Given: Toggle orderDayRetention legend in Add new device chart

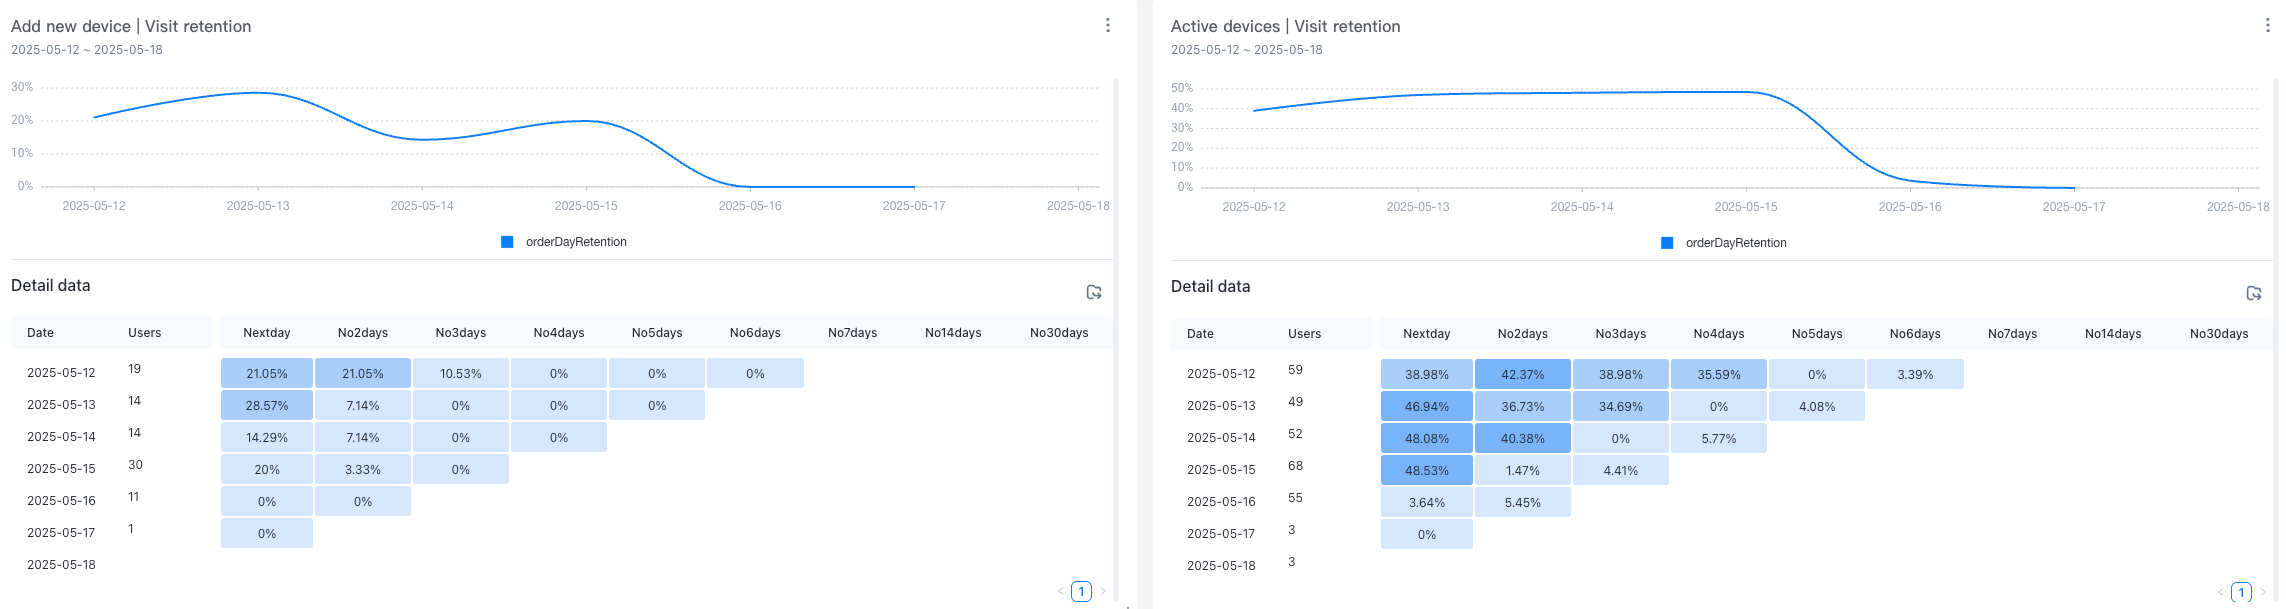Looking at the screenshot, I should 575,242.
